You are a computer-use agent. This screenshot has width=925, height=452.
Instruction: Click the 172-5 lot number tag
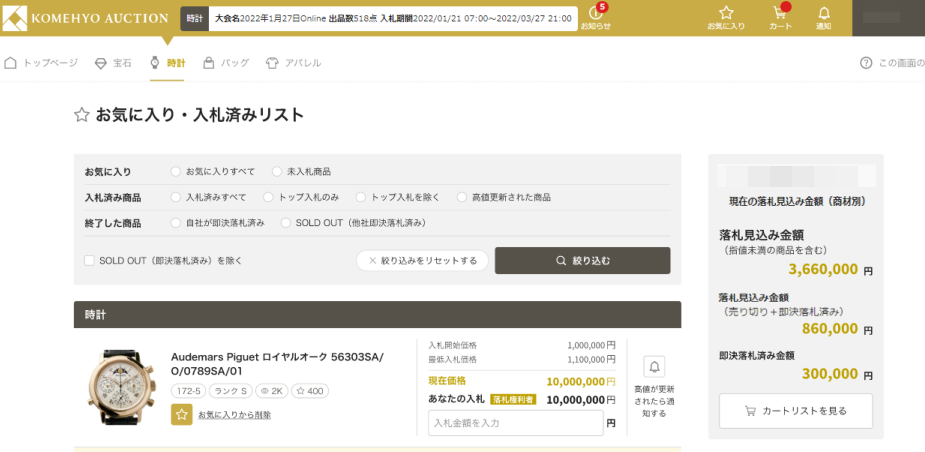pos(188,391)
